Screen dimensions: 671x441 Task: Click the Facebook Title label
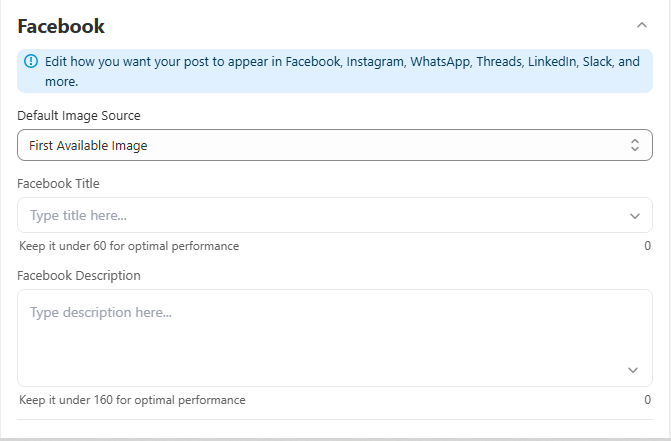(x=58, y=184)
